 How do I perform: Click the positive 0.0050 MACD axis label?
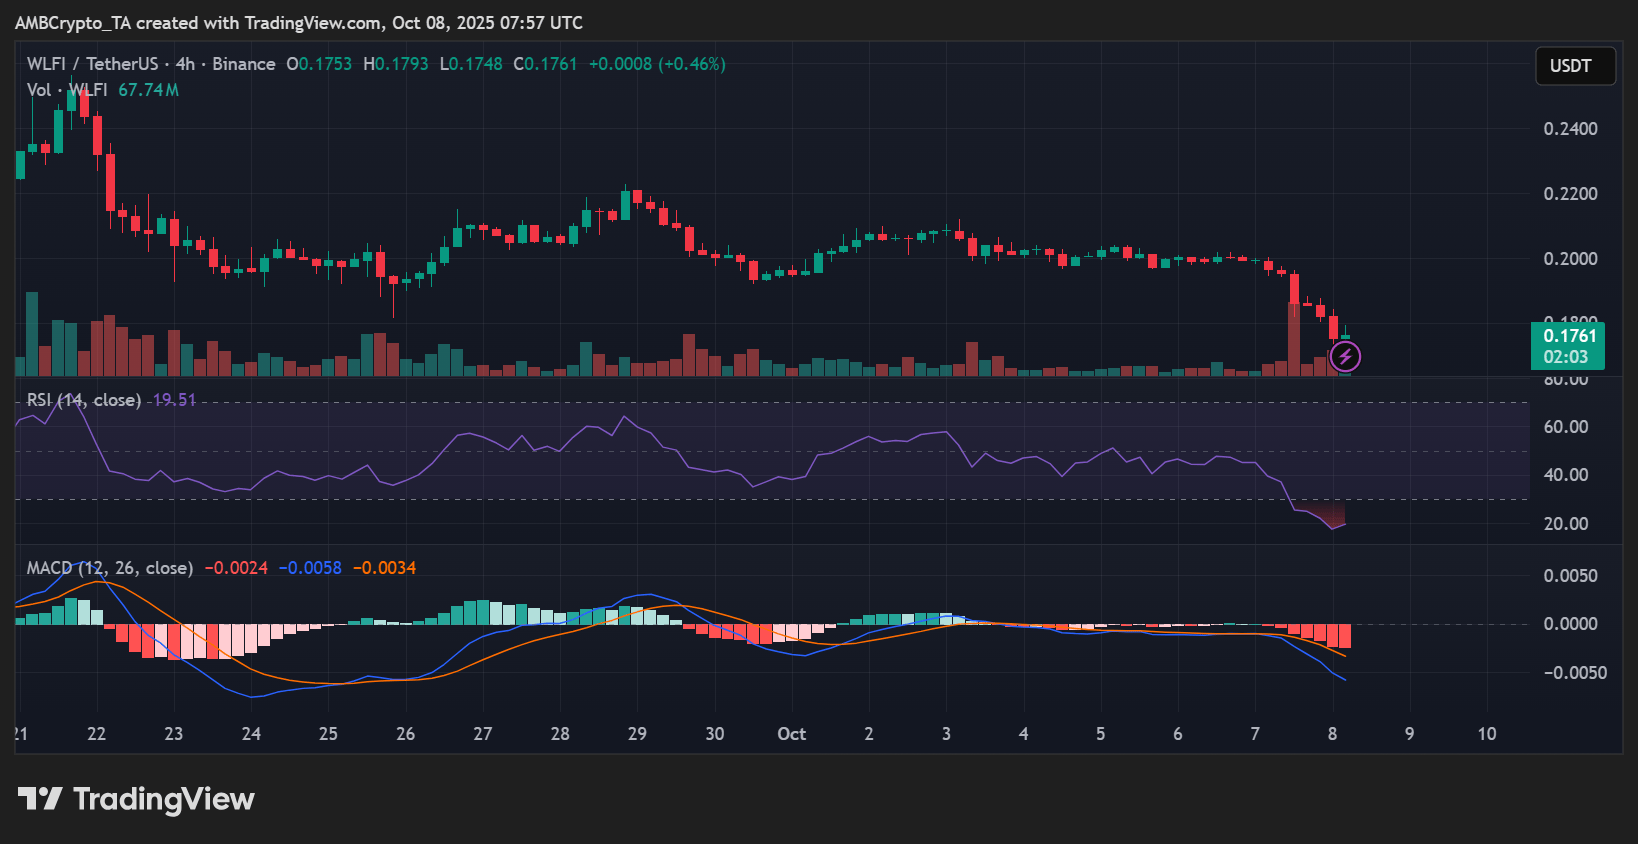click(x=1571, y=576)
